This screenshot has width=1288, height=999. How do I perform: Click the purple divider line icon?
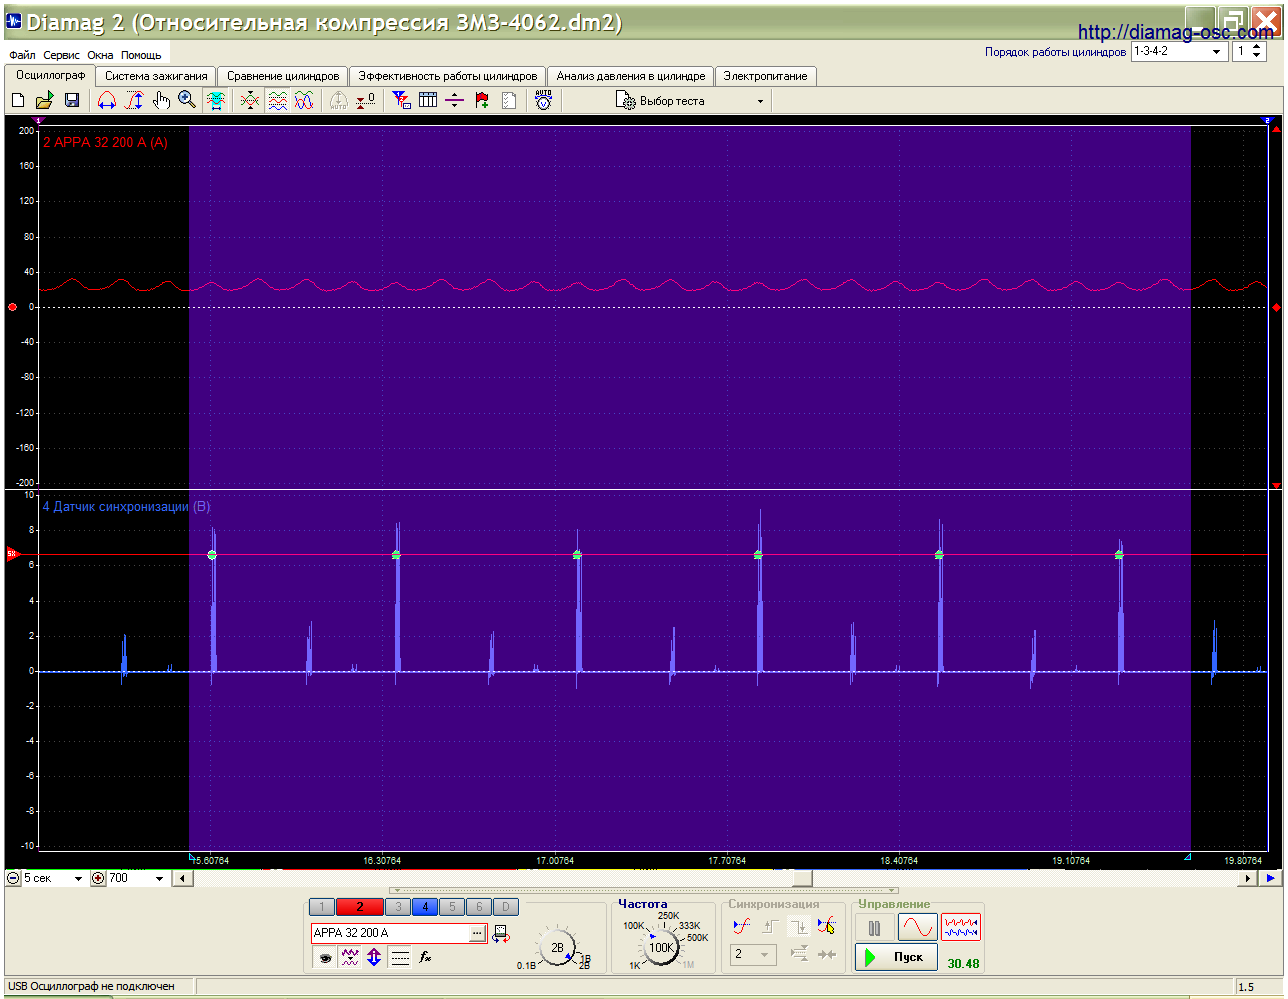click(x=455, y=100)
